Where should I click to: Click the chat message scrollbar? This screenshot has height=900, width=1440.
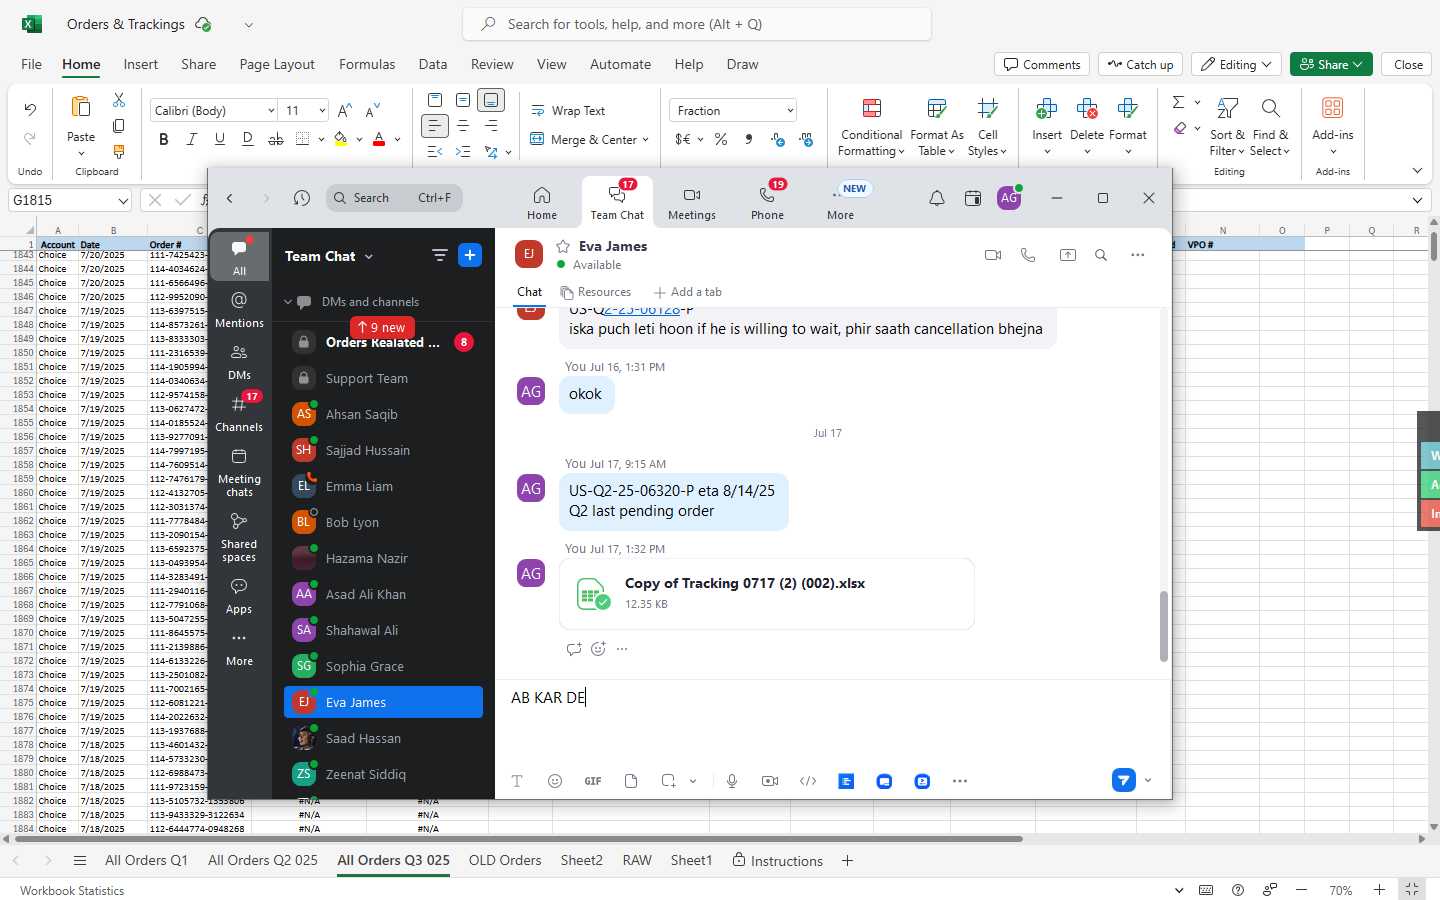point(1163,626)
